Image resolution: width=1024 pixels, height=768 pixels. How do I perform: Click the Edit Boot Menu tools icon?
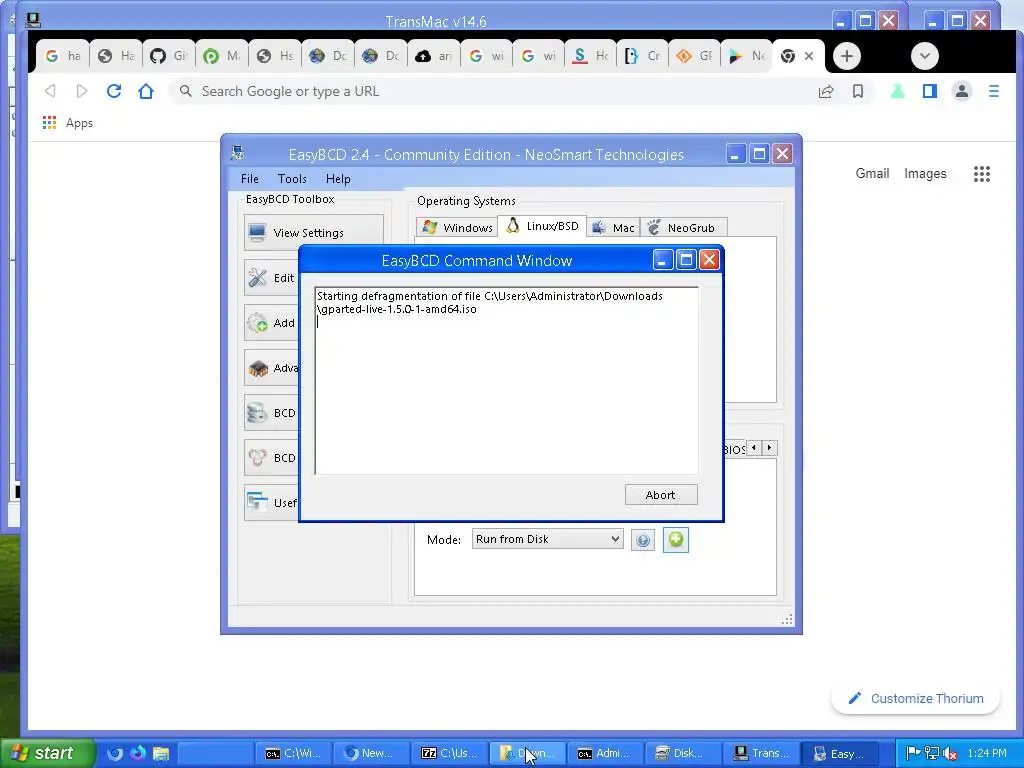257,278
